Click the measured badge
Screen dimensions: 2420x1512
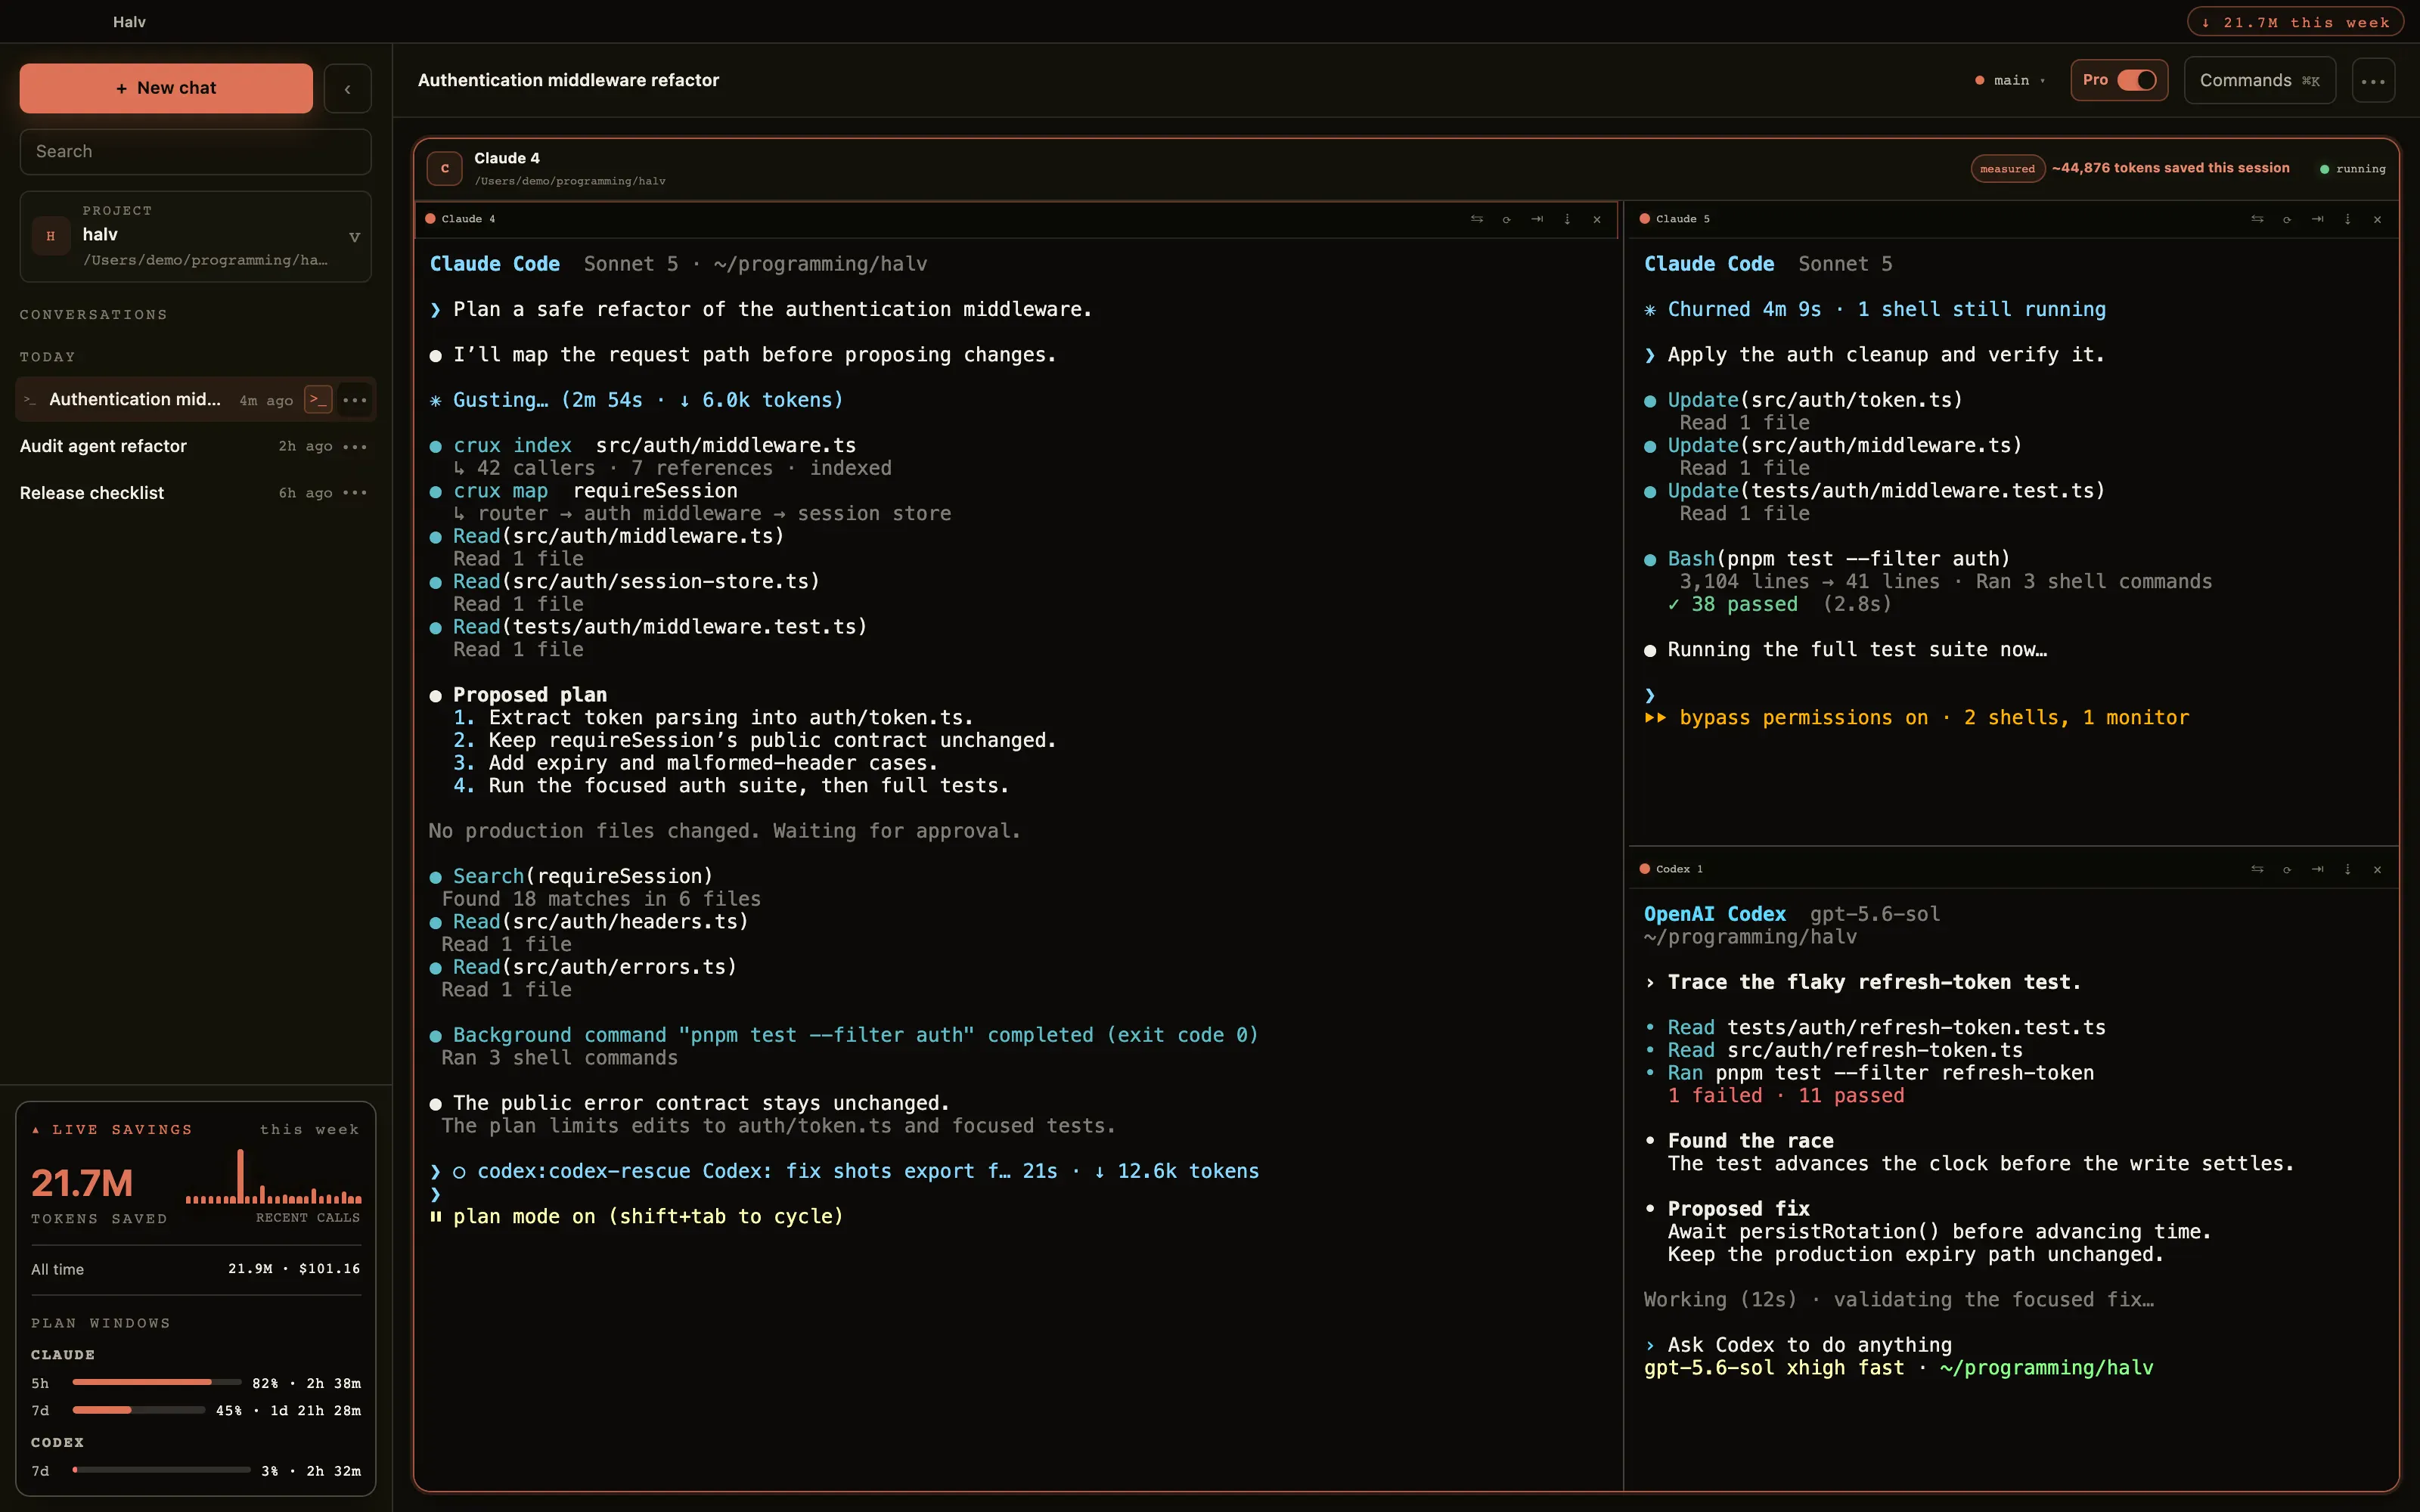point(2007,168)
